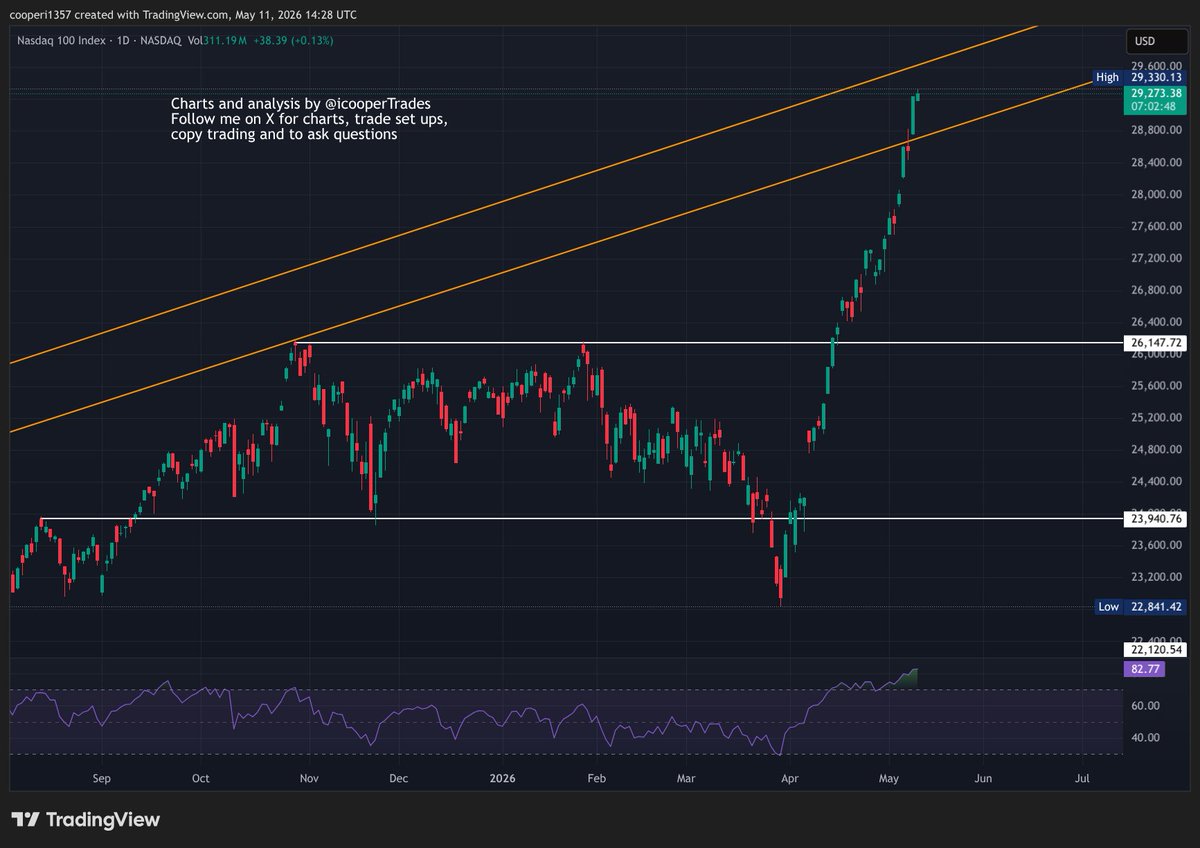The image size is (1200, 848).
Task: Click the High 29,330.13 price label
Action: (x=1139, y=77)
